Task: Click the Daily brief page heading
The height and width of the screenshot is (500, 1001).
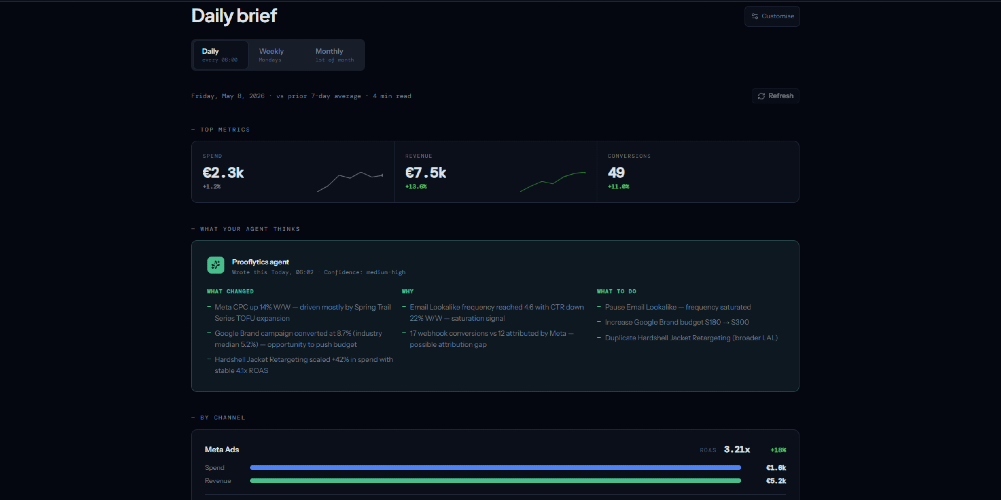Action: [x=234, y=16]
